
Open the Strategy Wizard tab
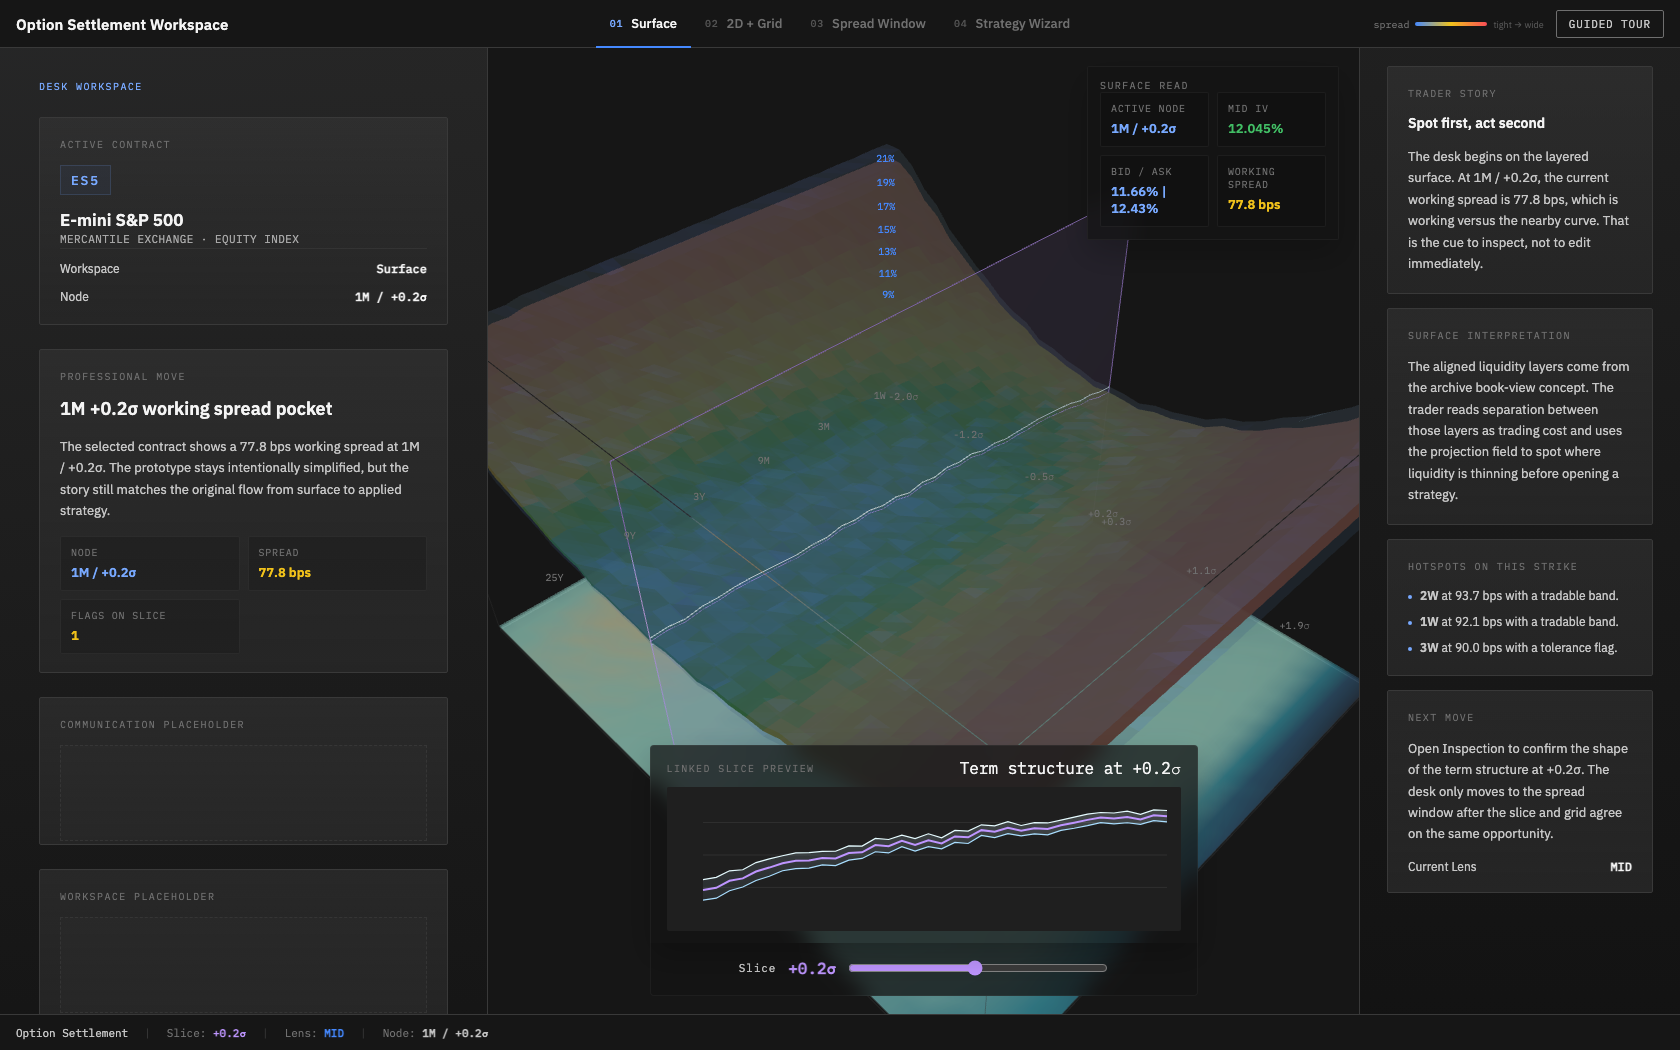click(1011, 24)
